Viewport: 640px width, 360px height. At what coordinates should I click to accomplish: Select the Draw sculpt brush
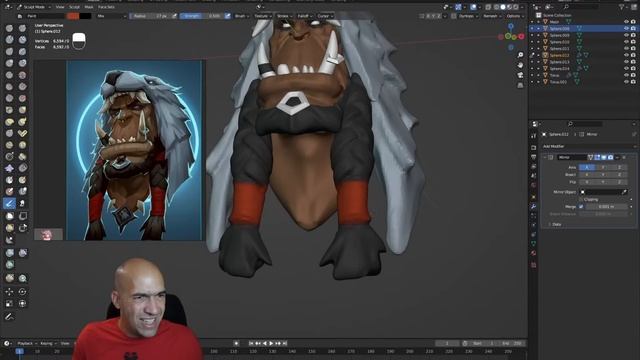pos(9,28)
